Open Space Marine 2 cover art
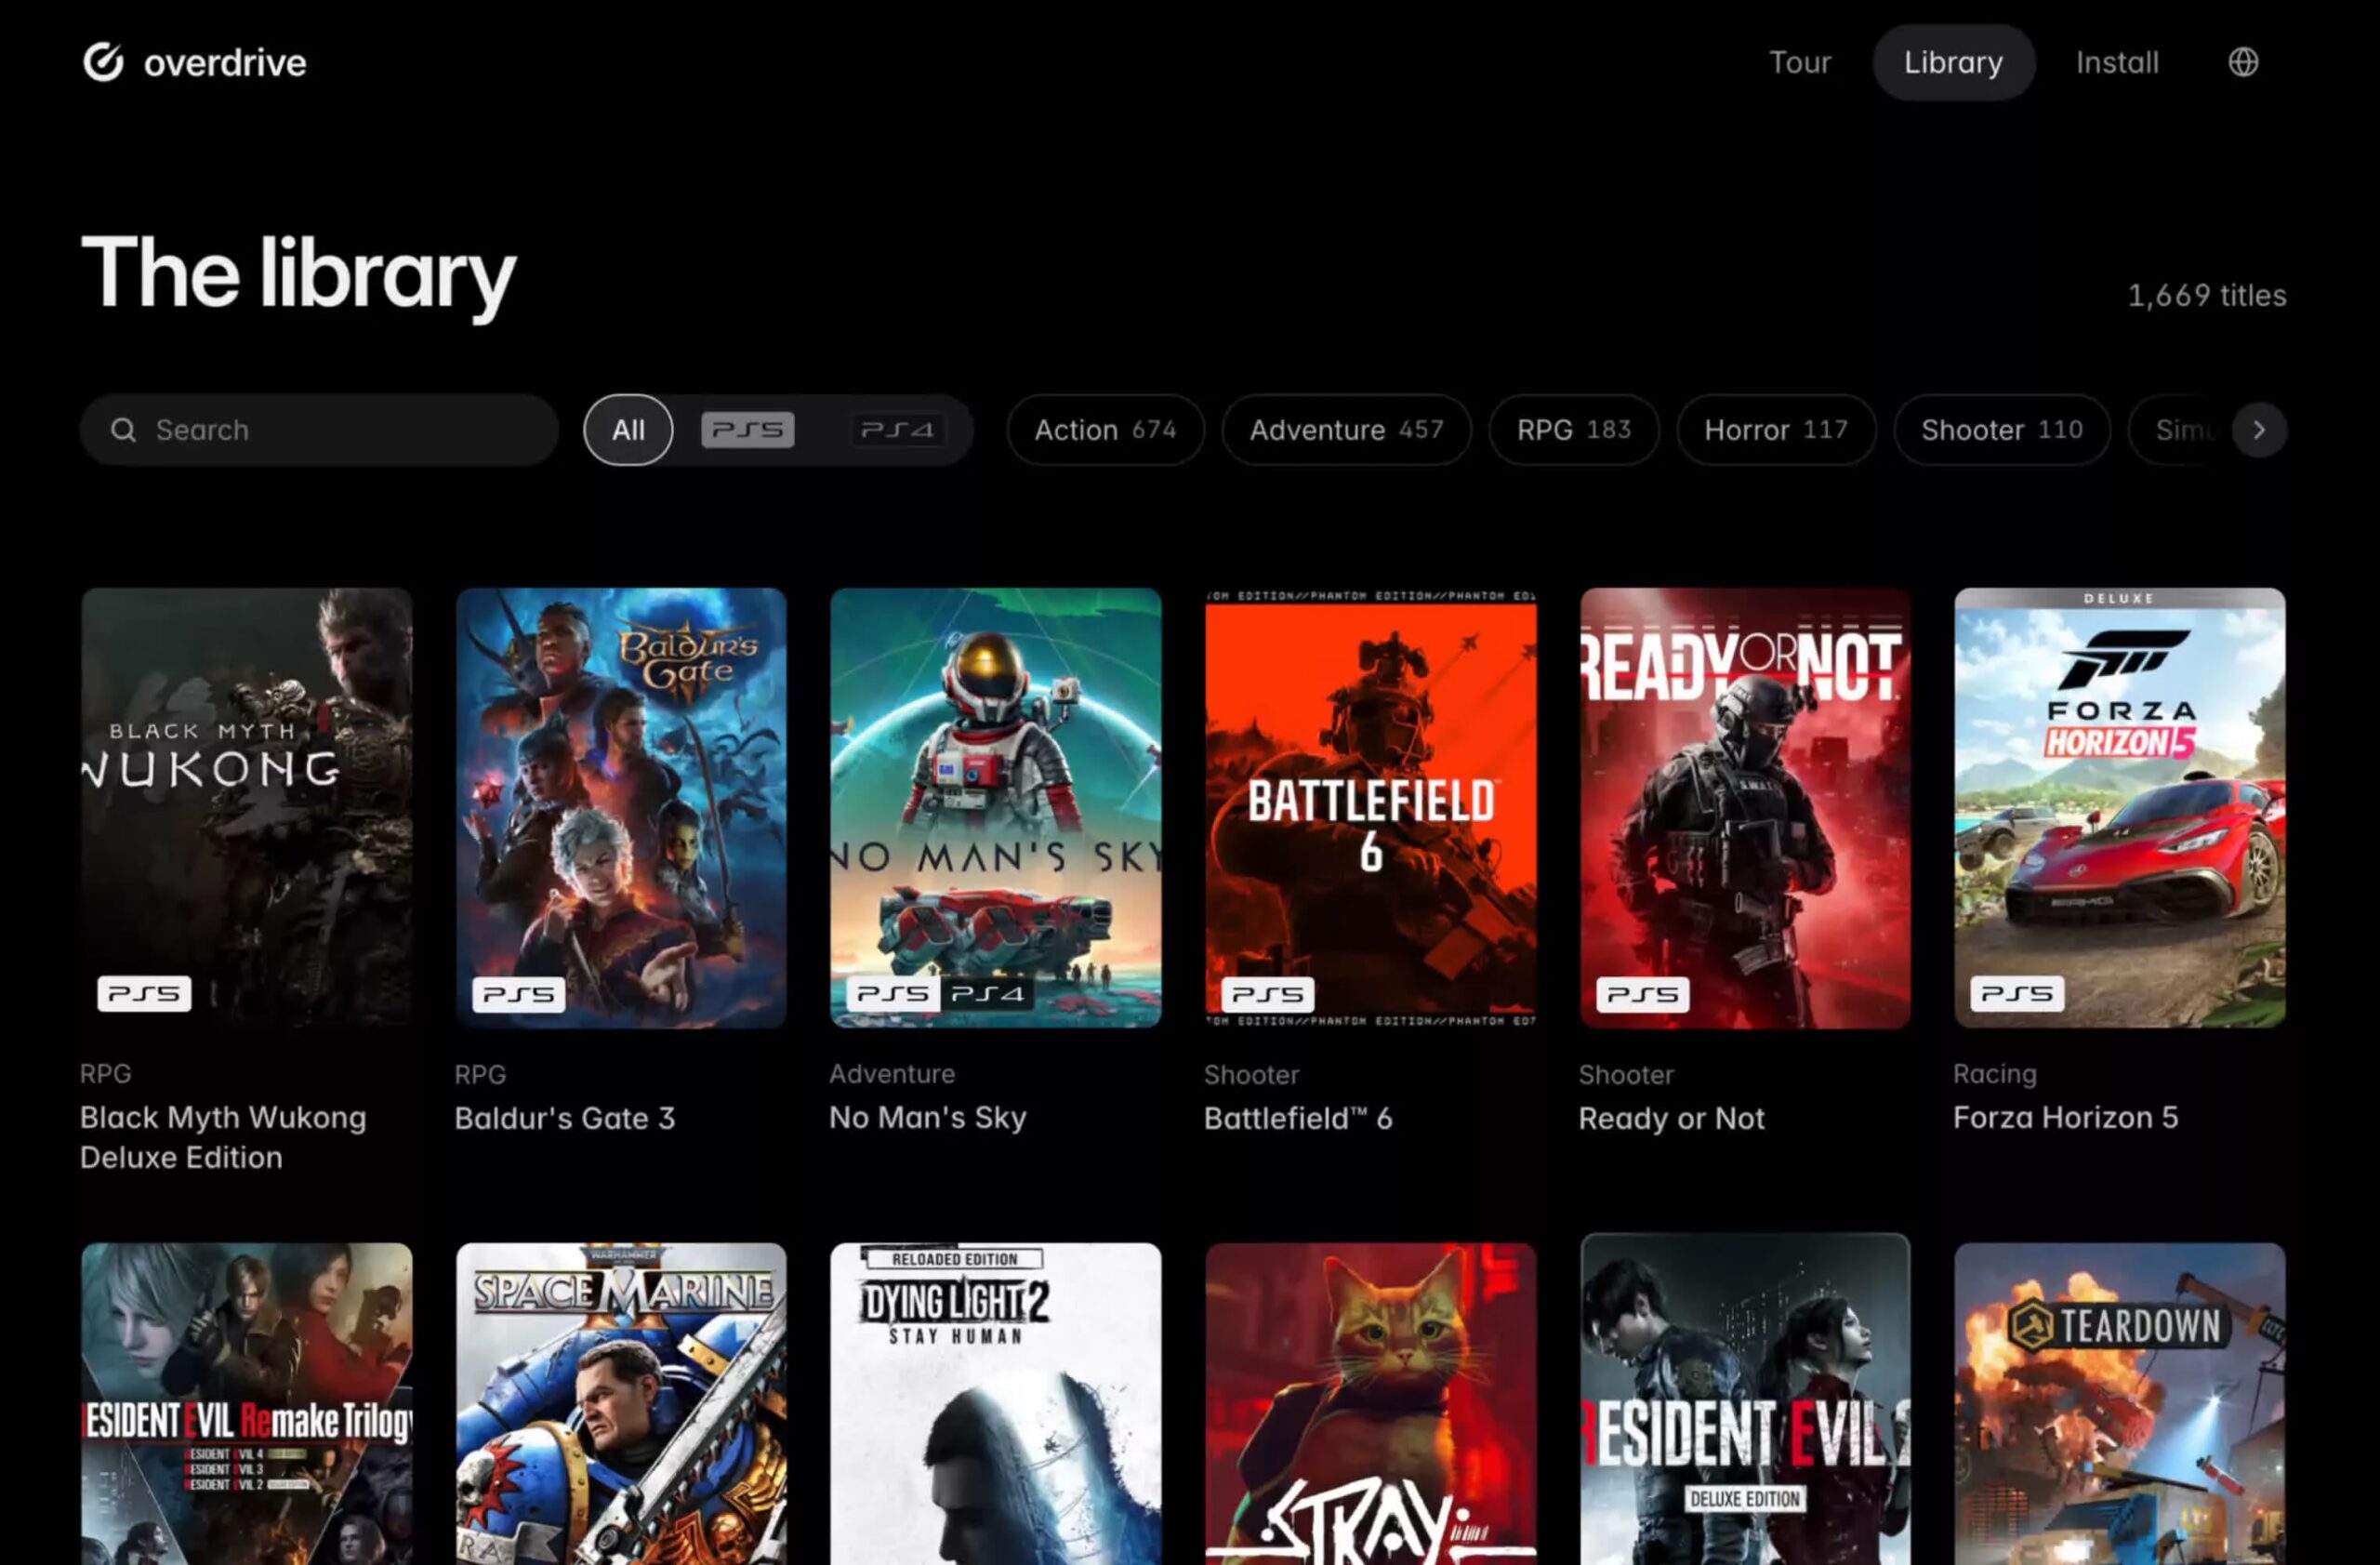This screenshot has width=2380, height=1565. click(x=621, y=1404)
